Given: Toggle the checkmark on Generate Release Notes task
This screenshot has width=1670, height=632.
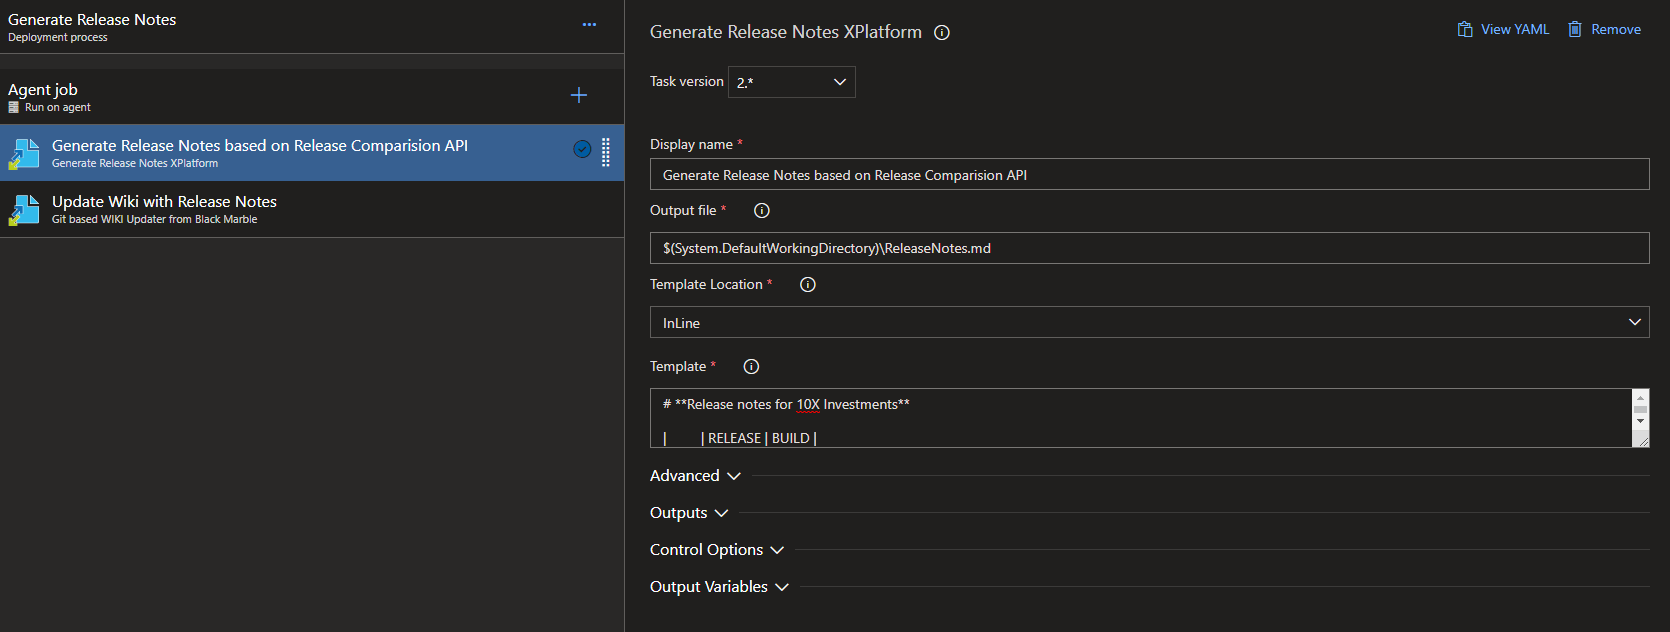Looking at the screenshot, I should click(x=582, y=149).
